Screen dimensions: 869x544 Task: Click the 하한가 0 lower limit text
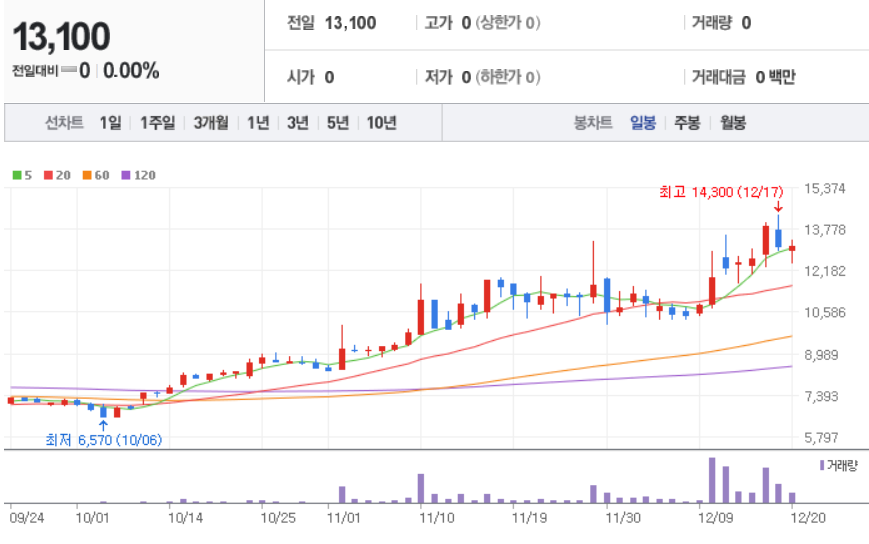point(508,77)
